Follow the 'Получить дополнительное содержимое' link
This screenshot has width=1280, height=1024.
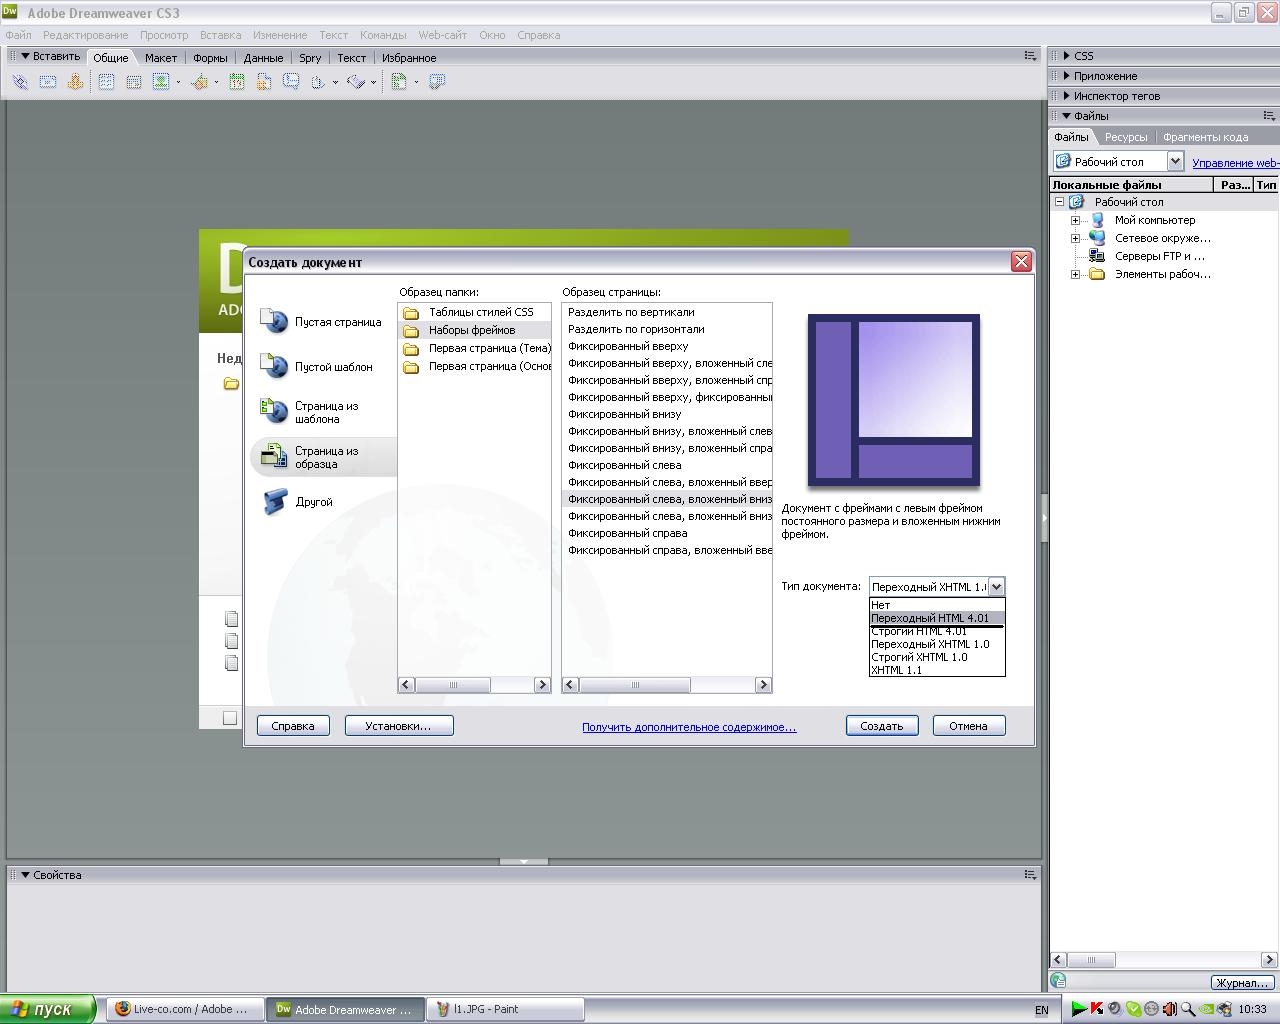pos(689,727)
